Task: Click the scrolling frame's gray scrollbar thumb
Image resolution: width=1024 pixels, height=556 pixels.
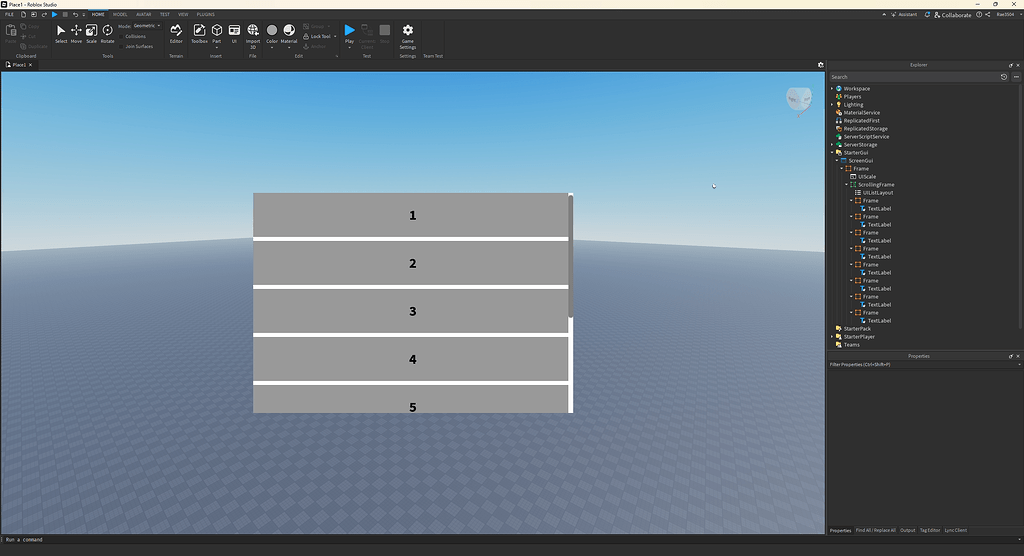Action: pos(571,257)
